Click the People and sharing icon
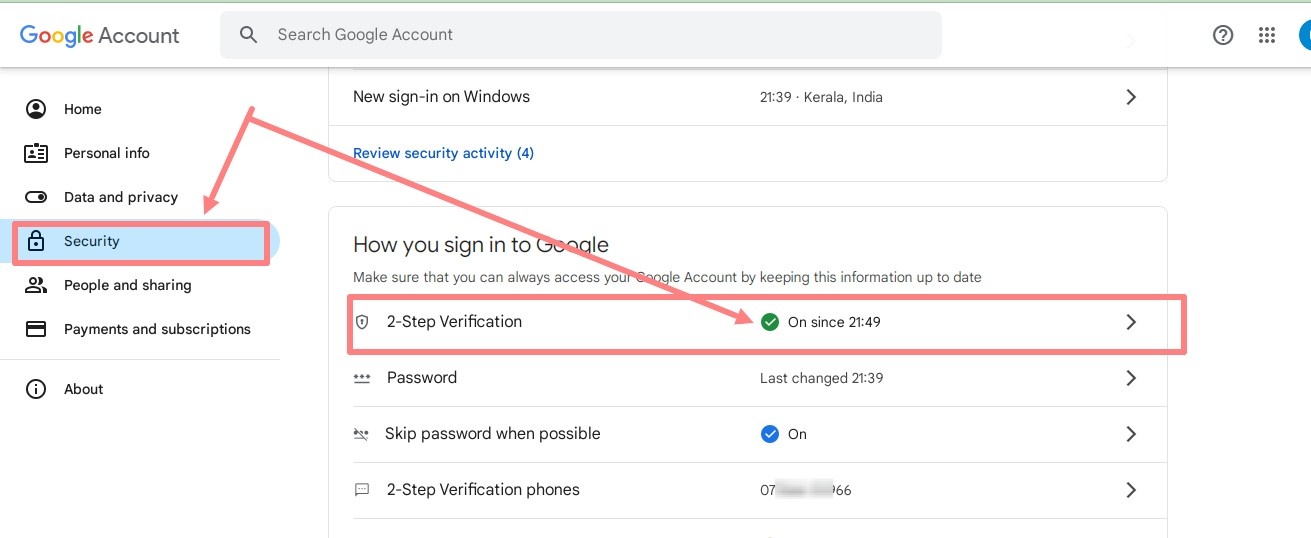The image size is (1311, 538). (x=36, y=285)
